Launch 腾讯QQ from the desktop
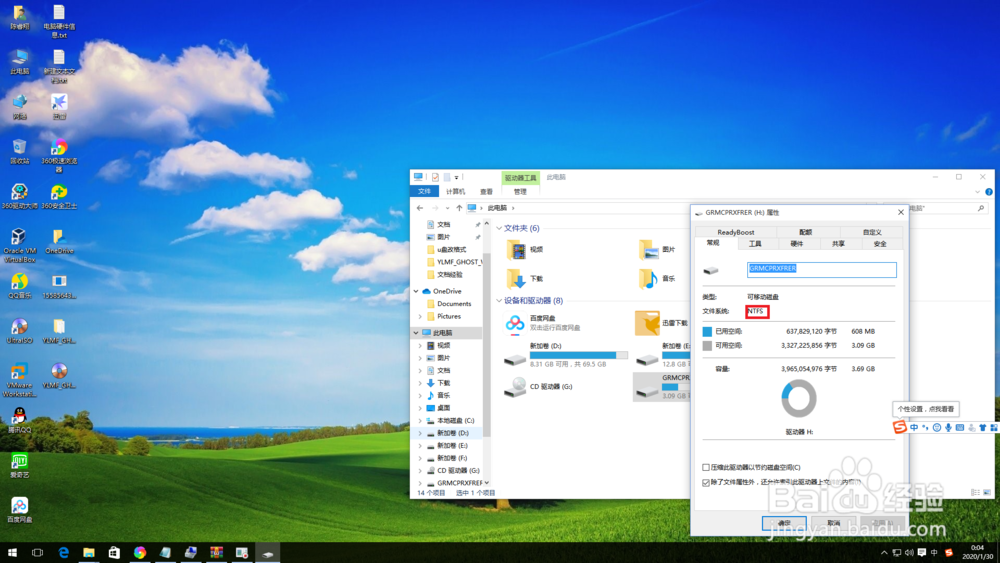This screenshot has width=1000, height=563. [19, 421]
